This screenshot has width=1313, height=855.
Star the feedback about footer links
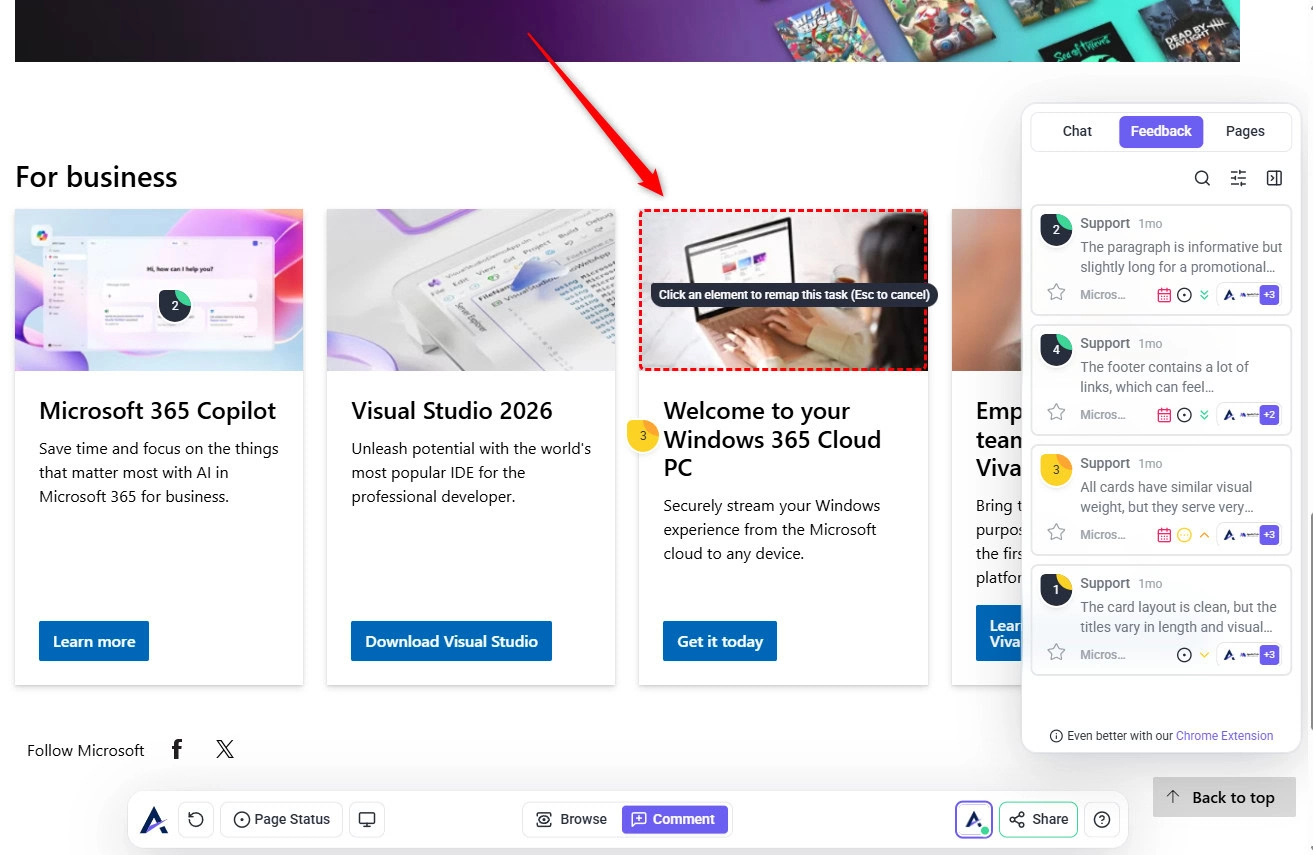click(x=1056, y=412)
